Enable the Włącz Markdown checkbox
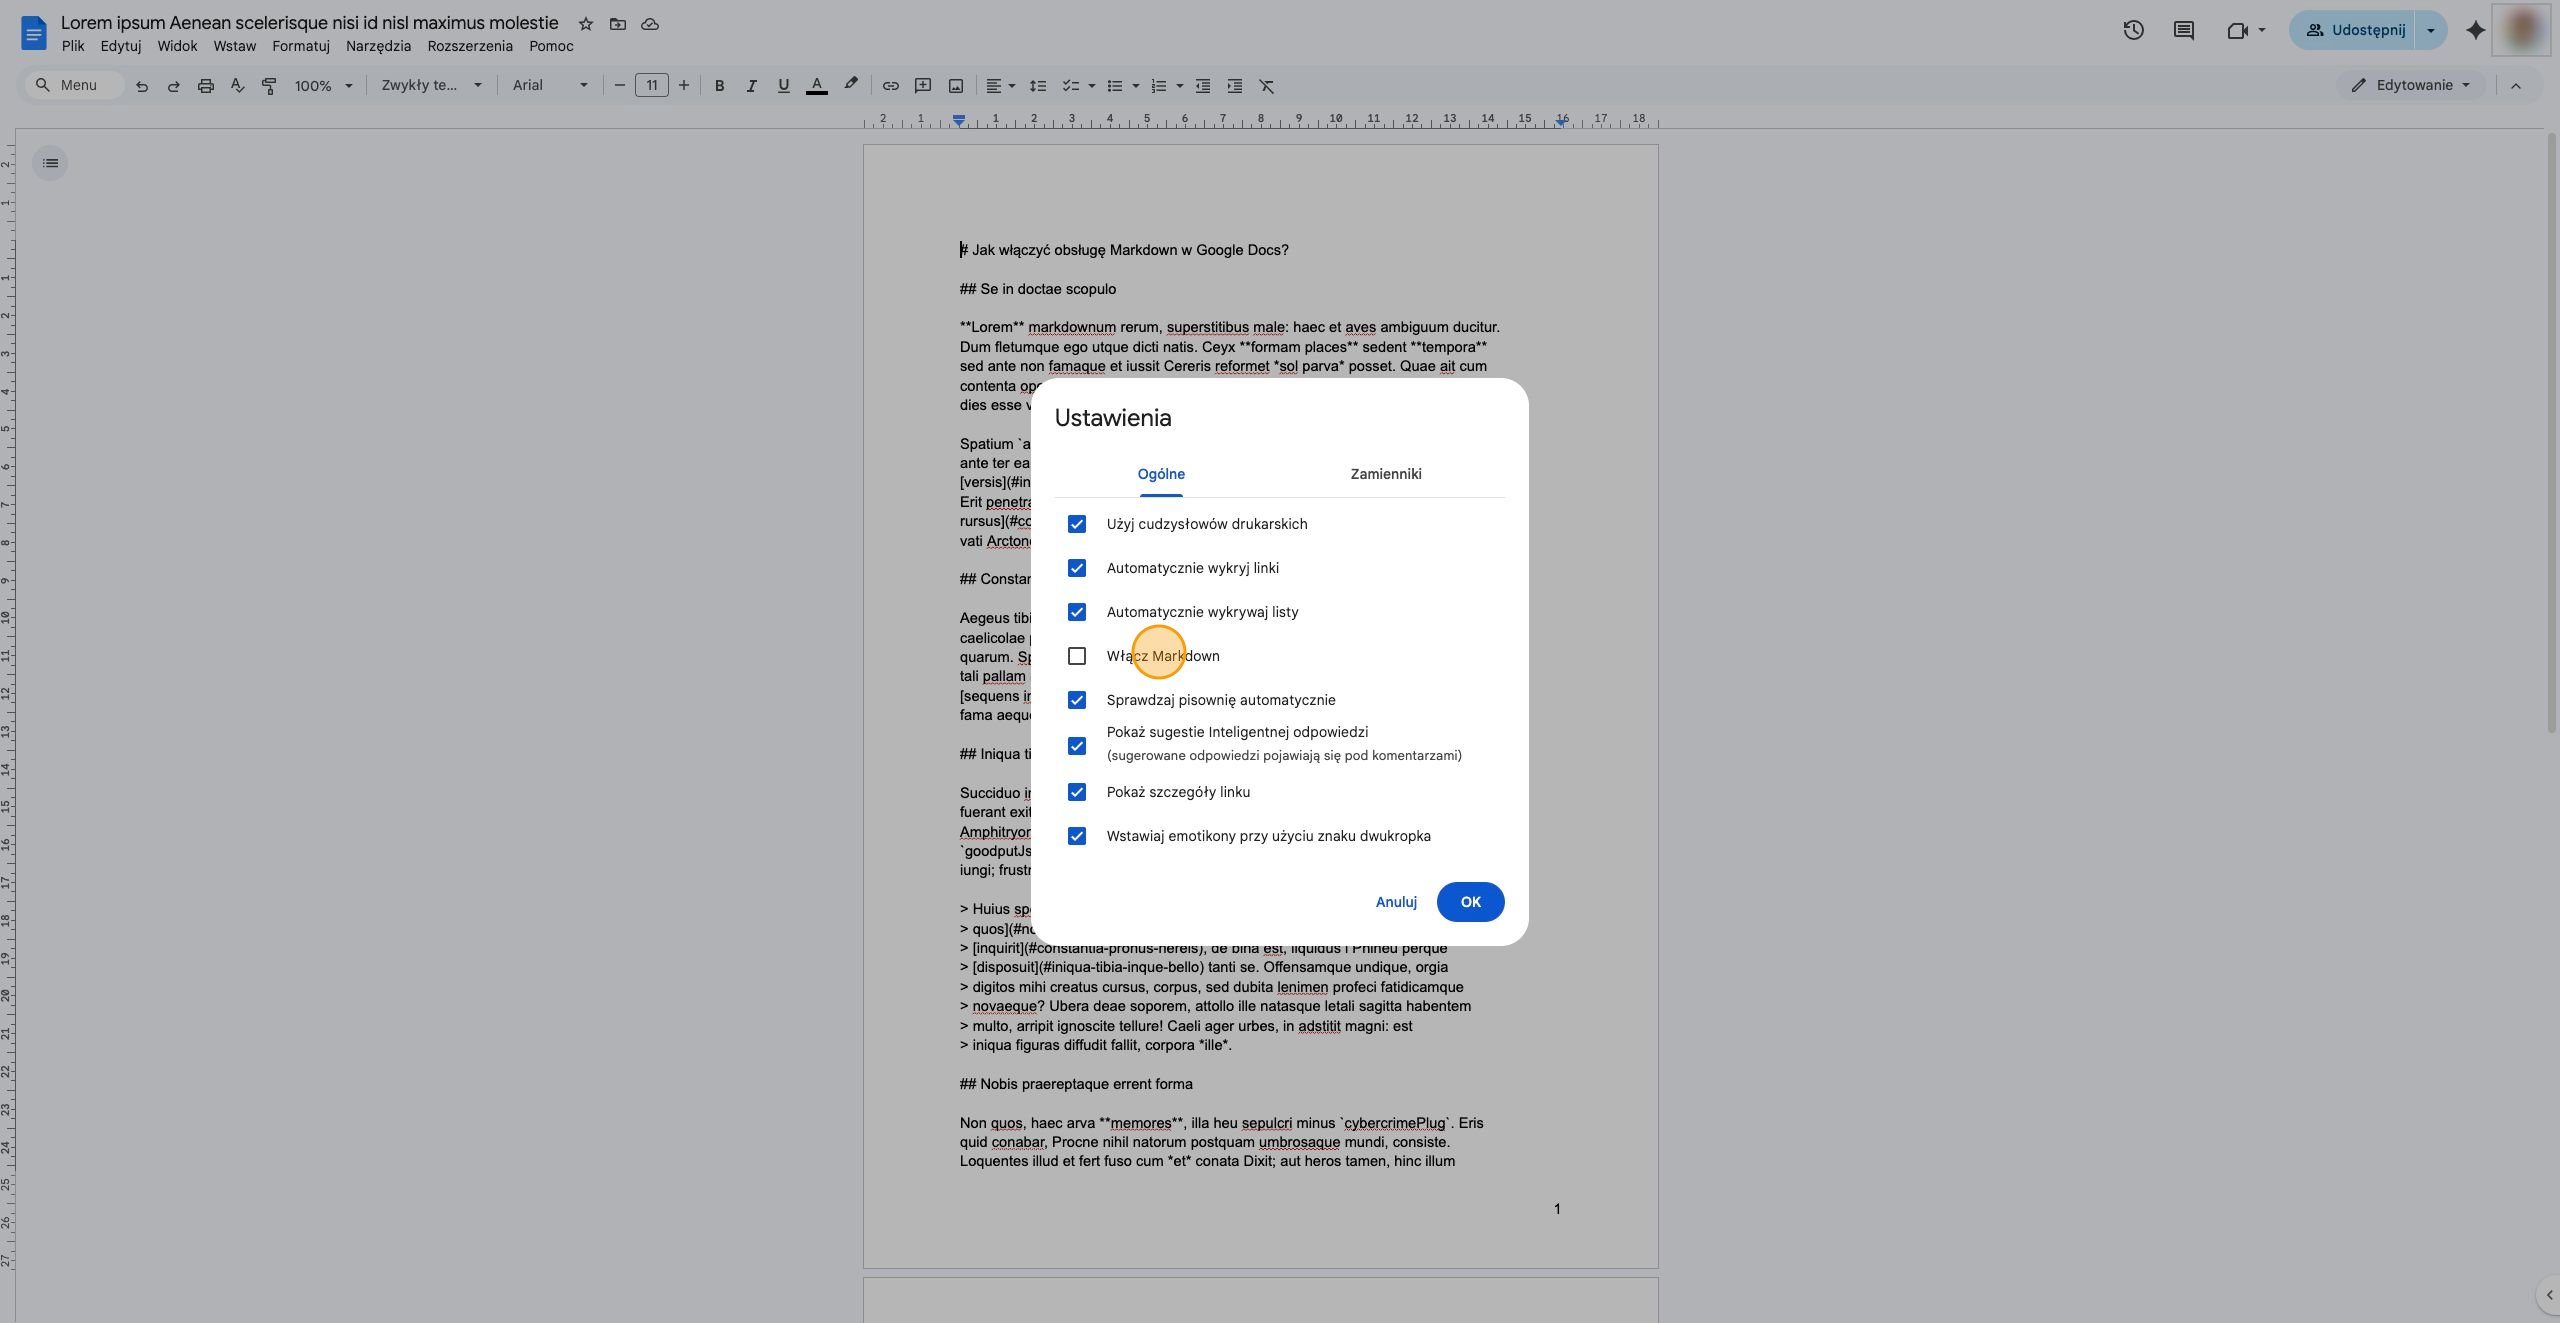 pyautogui.click(x=1077, y=656)
